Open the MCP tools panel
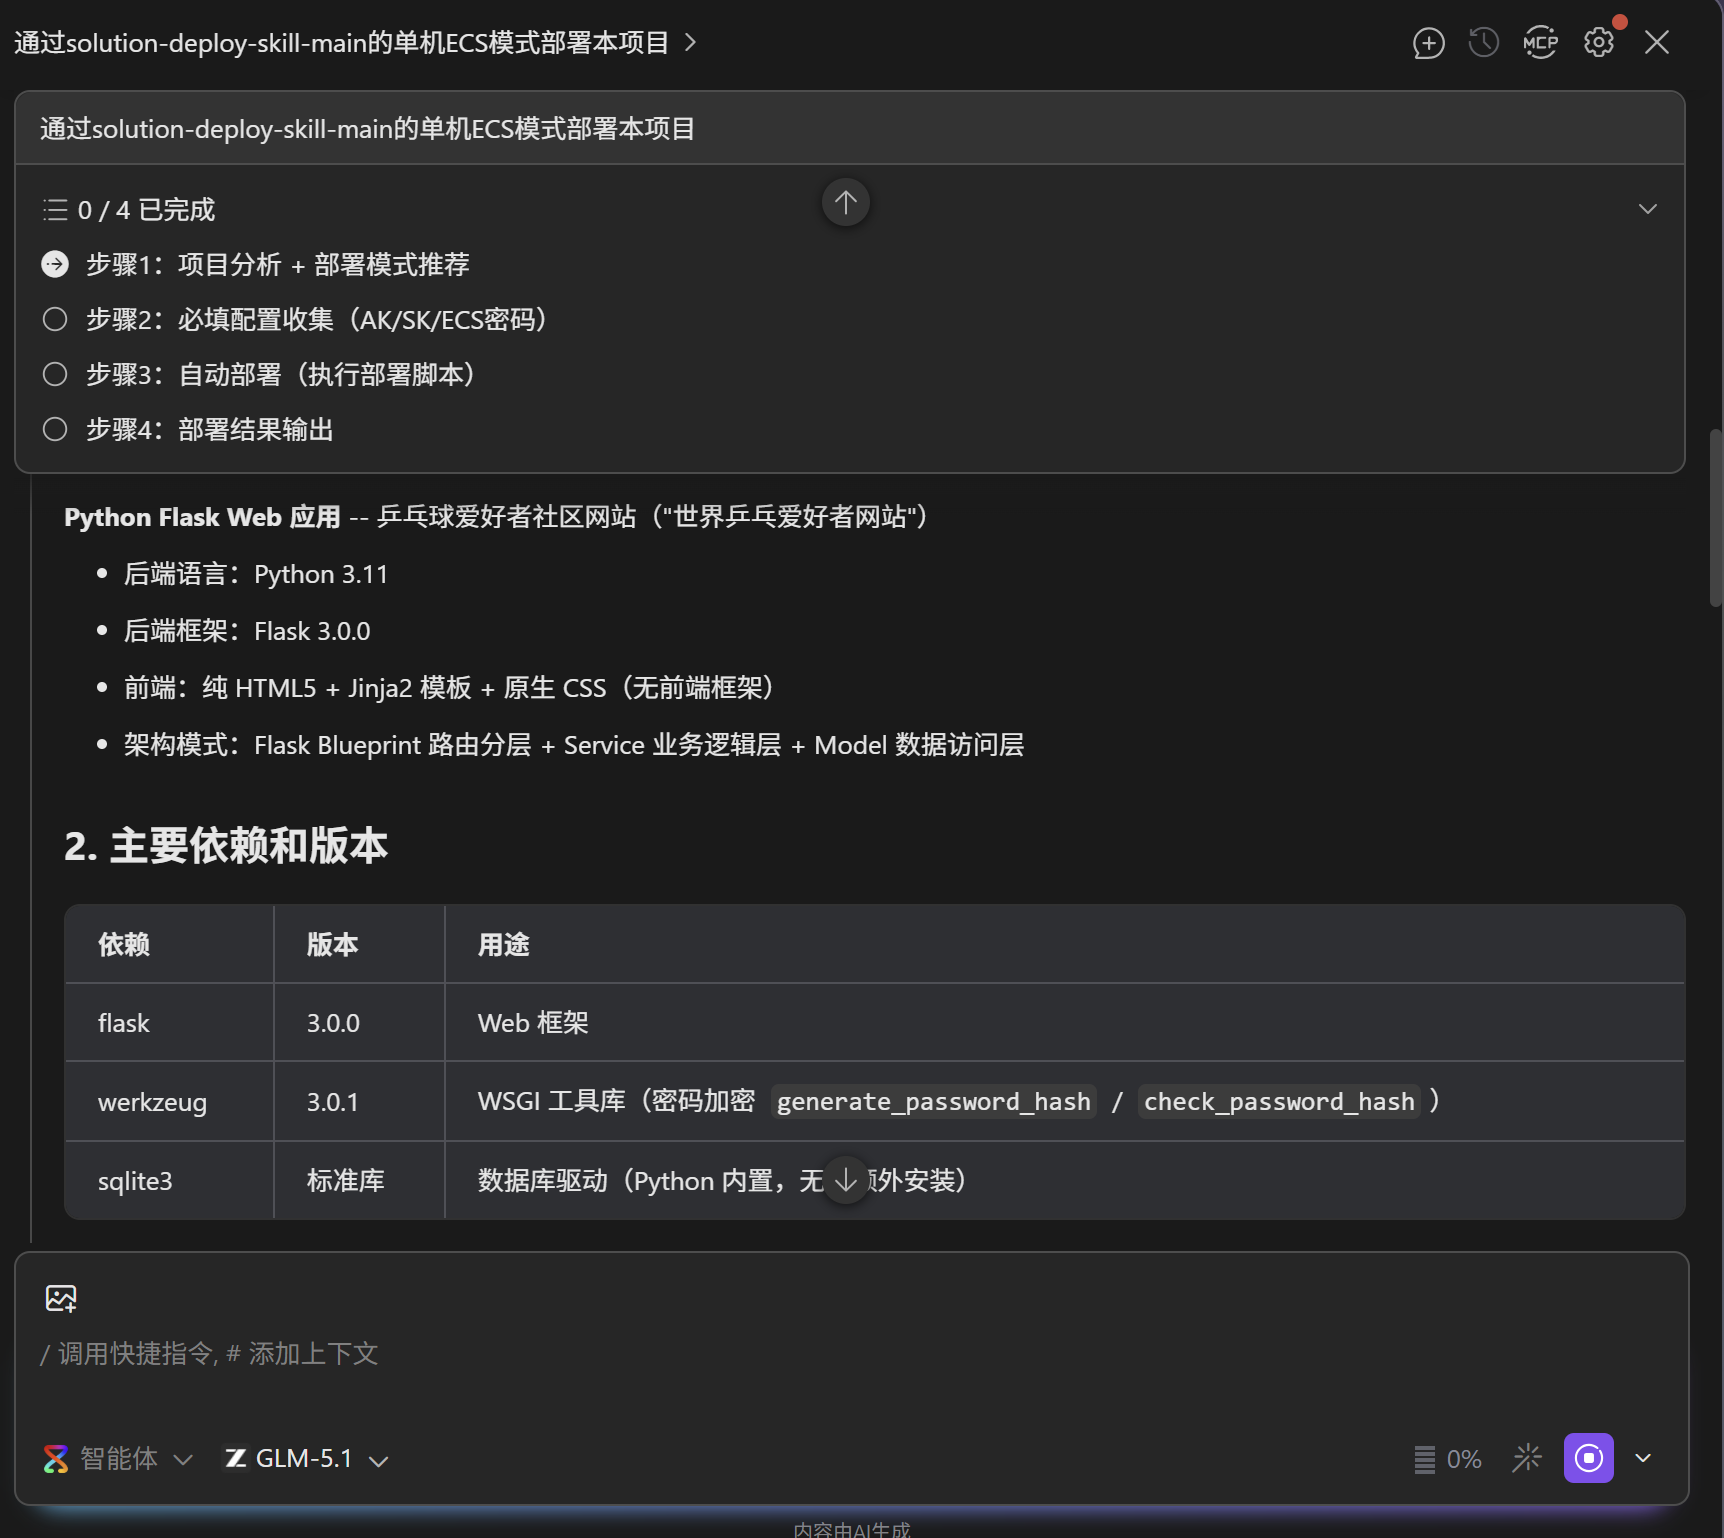The height and width of the screenshot is (1538, 1724). pyautogui.click(x=1540, y=43)
